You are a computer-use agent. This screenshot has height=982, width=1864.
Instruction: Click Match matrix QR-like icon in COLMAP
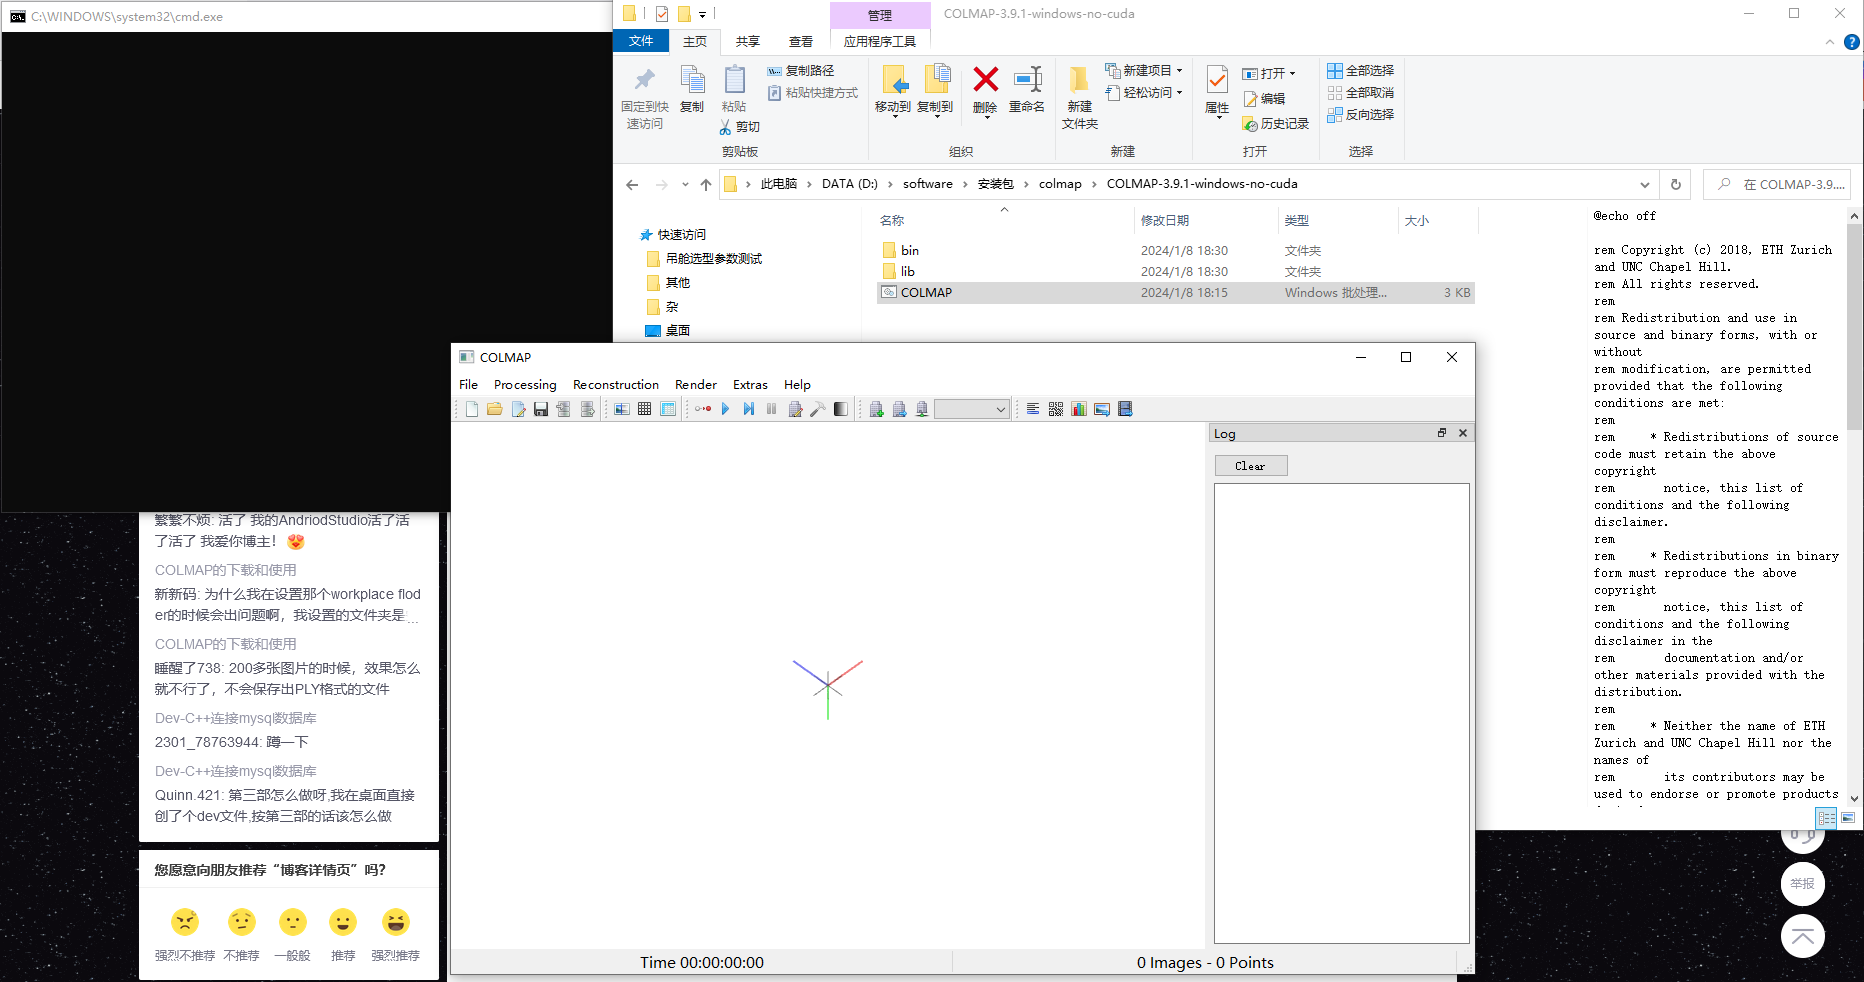click(1056, 409)
